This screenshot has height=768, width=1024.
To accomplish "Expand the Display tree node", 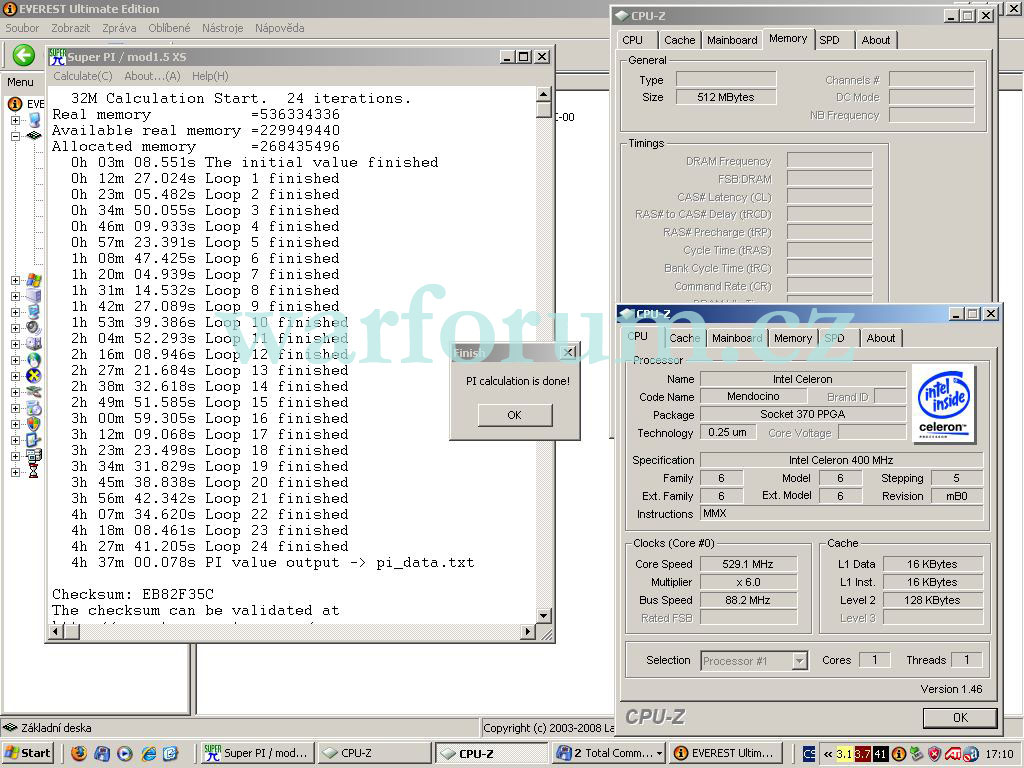I will point(15,312).
